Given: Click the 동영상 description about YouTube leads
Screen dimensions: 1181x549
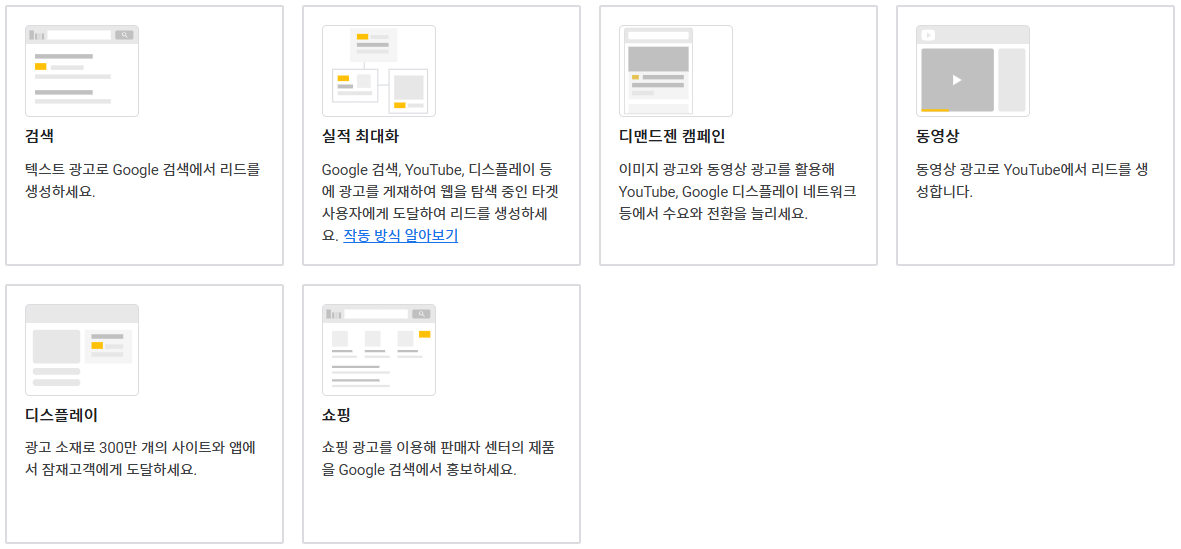Looking at the screenshot, I should 1032,180.
